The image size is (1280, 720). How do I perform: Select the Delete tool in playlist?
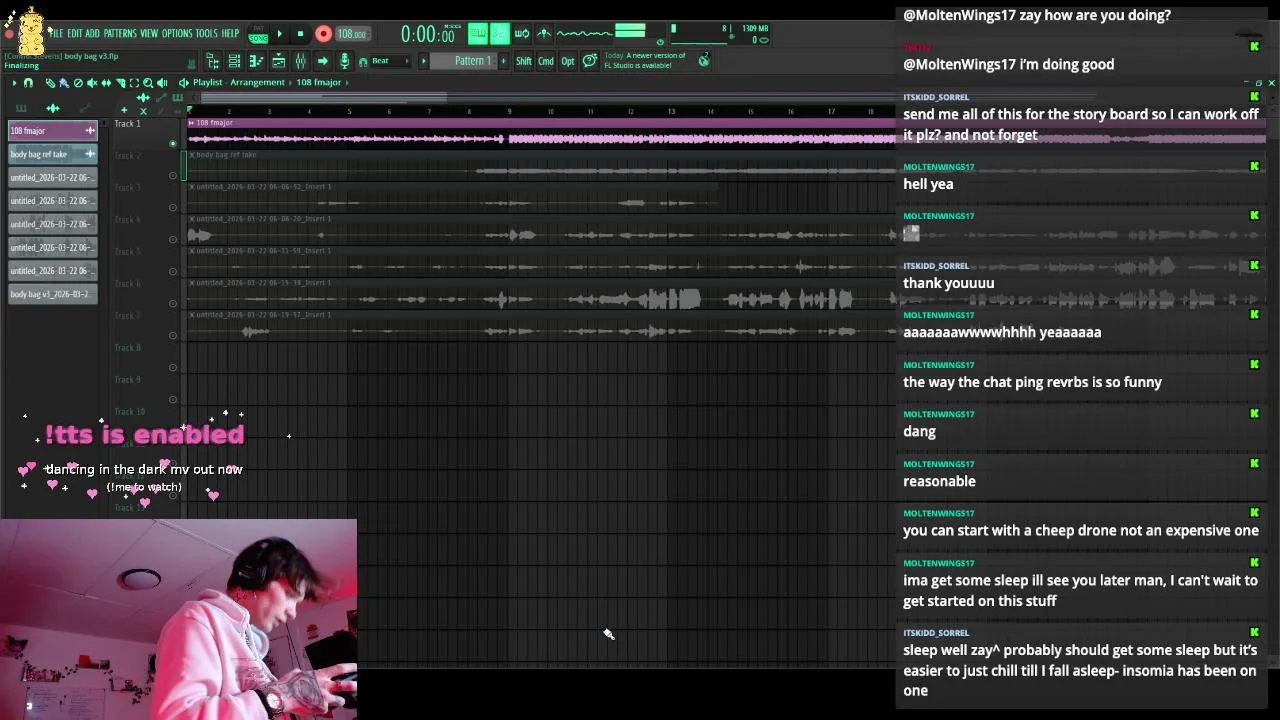coord(78,83)
